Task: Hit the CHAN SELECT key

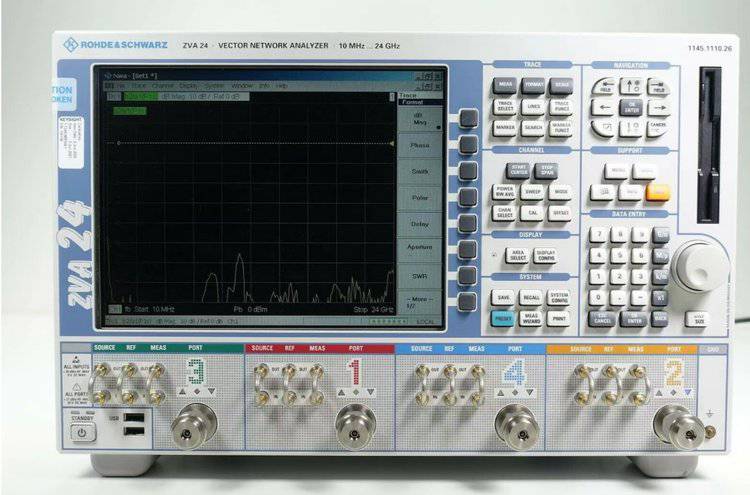Action: [x=505, y=213]
